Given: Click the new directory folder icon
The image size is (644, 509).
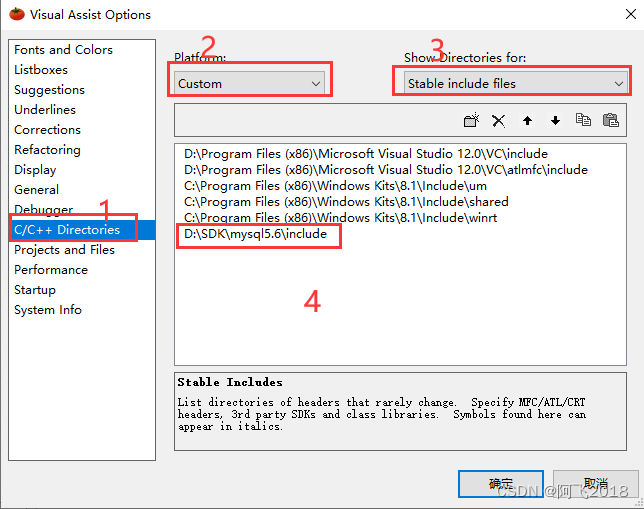Looking at the screenshot, I should [x=471, y=120].
